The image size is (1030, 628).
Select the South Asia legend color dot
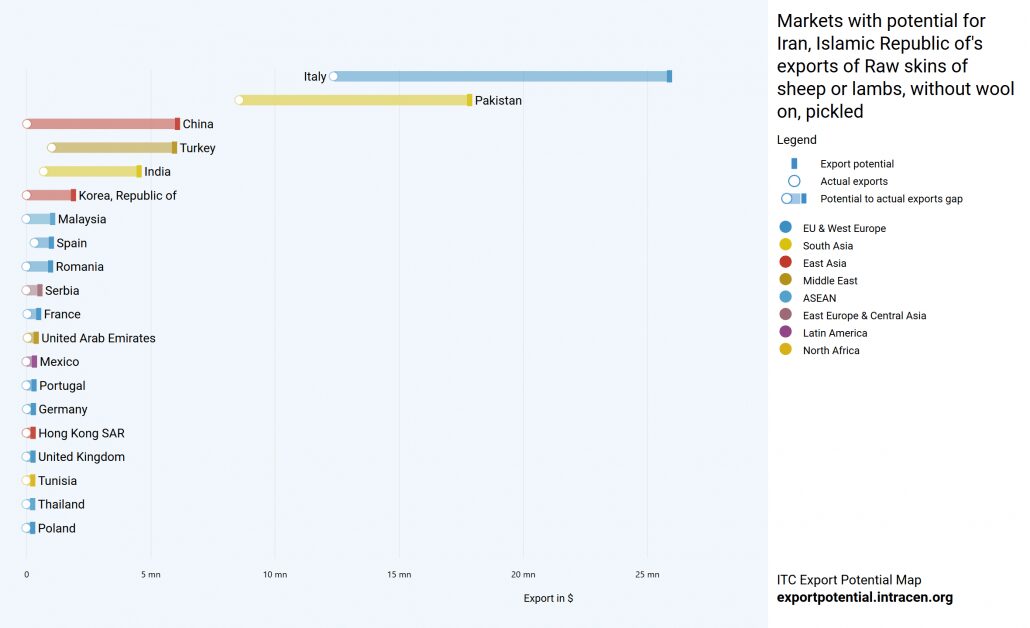pyautogui.click(x=785, y=245)
